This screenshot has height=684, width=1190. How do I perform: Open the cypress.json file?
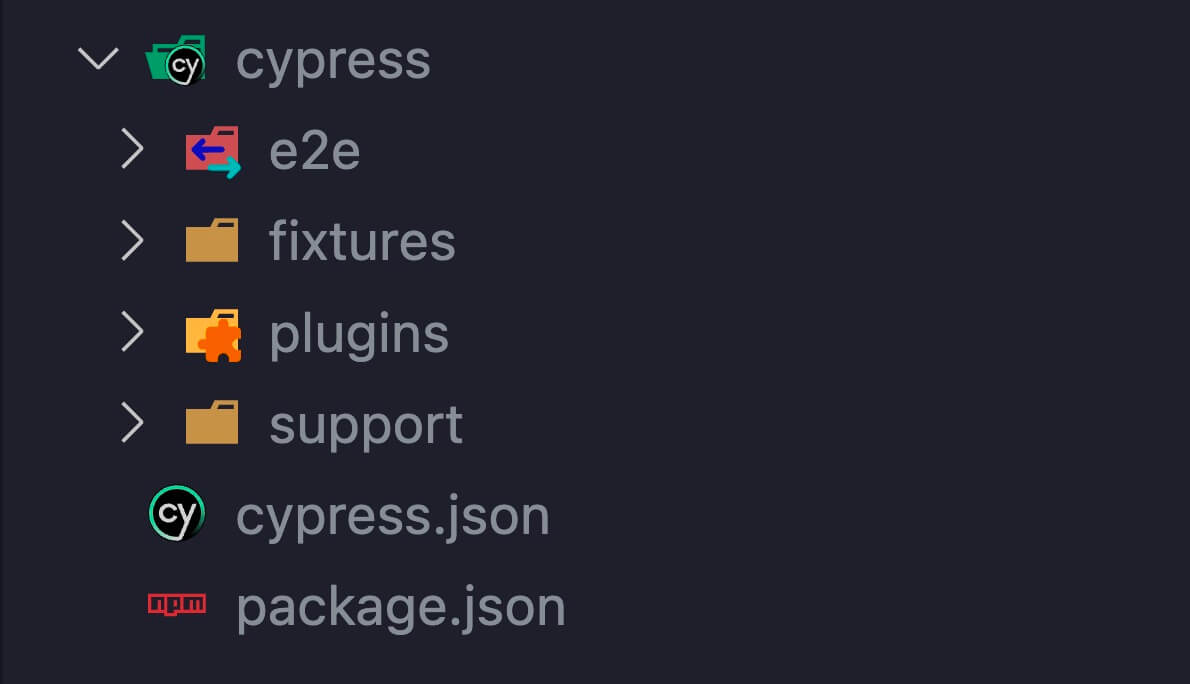tap(392, 513)
